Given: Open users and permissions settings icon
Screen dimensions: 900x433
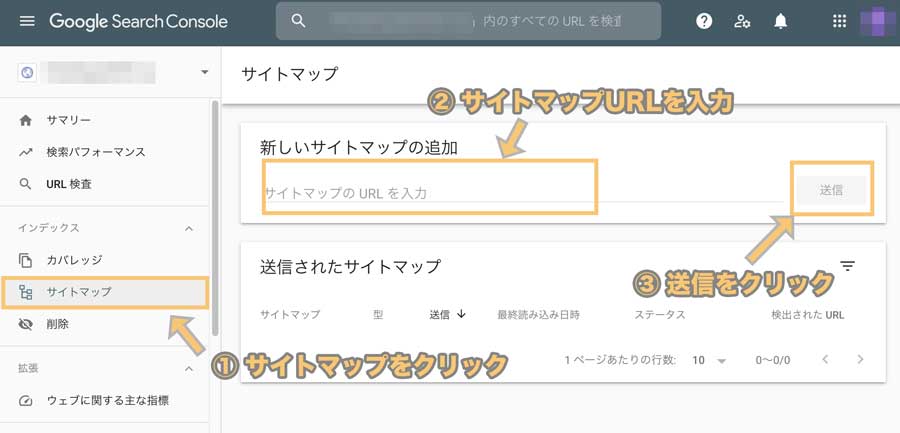Looking at the screenshot, I should [742, 22].
